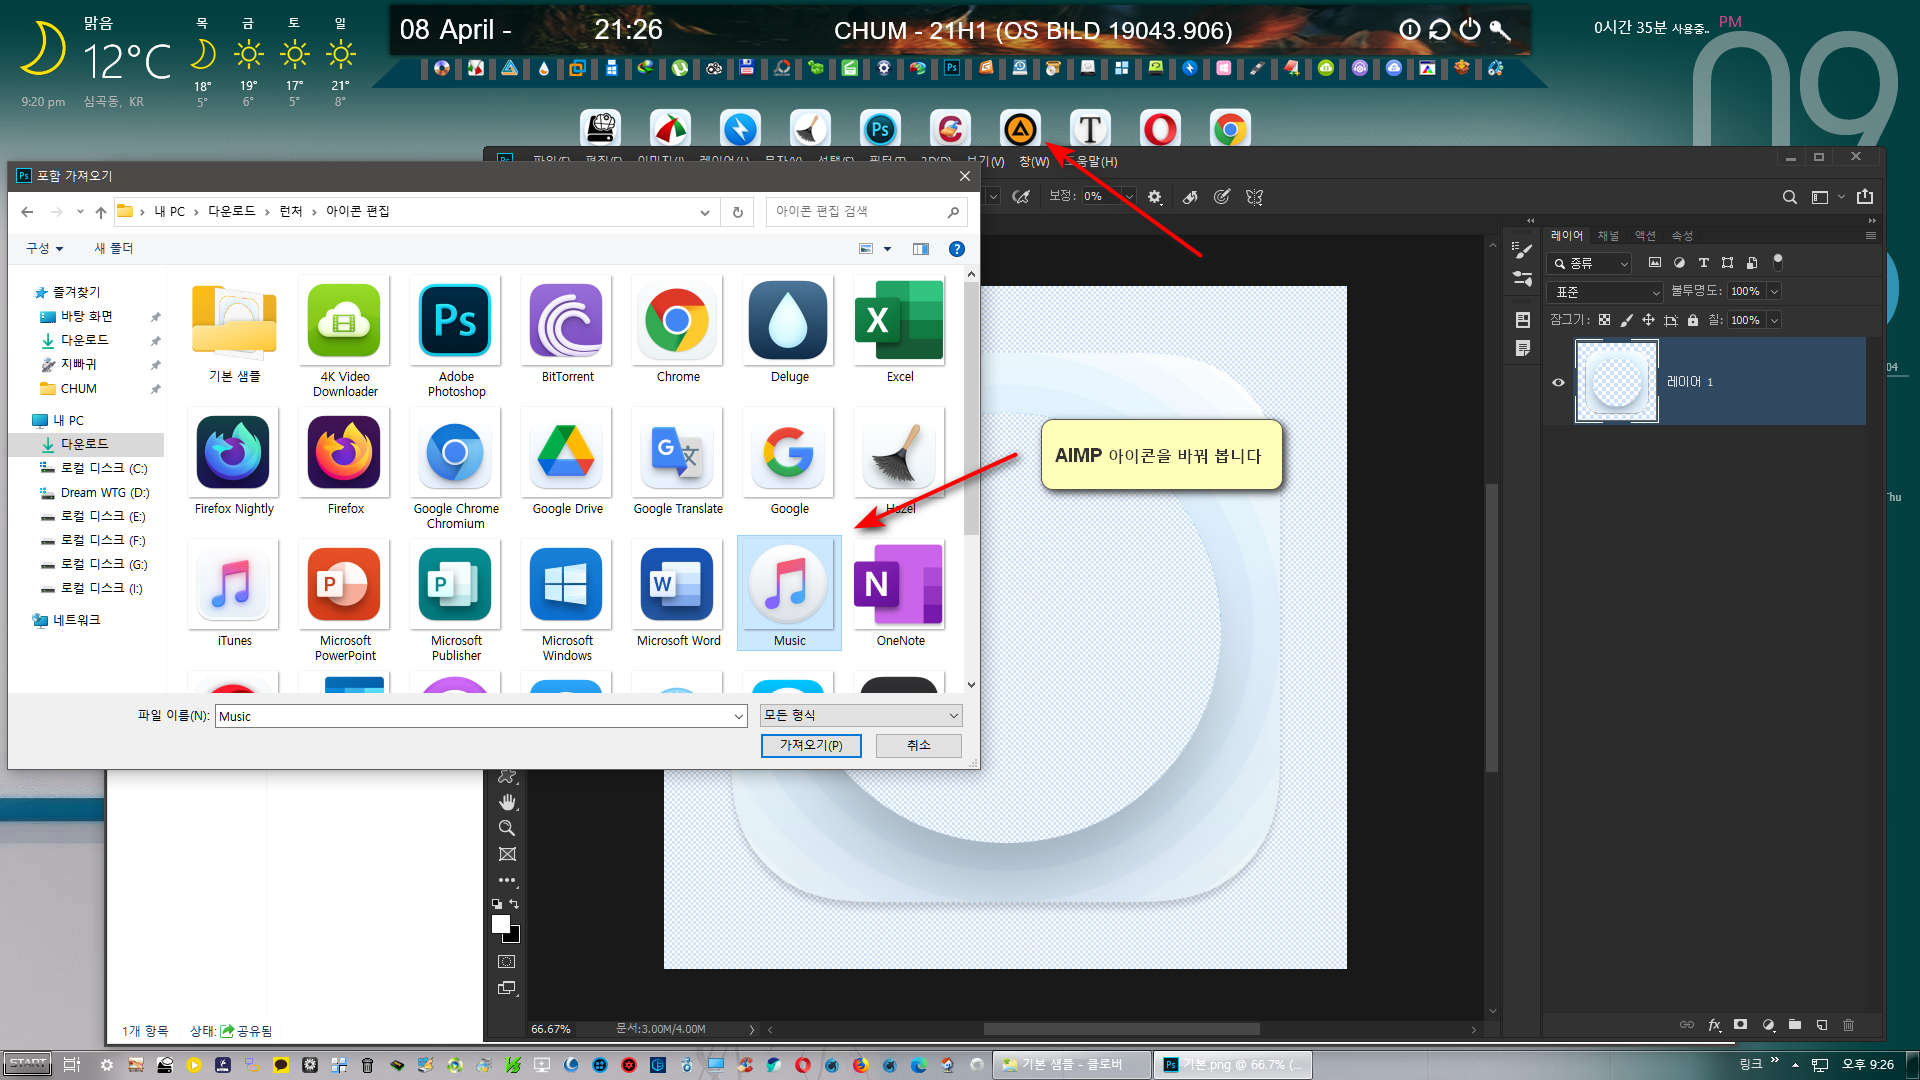Toggle the preview pane in file dialog
Viewport: 1920px width, 1080px height.
pos(921,249)
